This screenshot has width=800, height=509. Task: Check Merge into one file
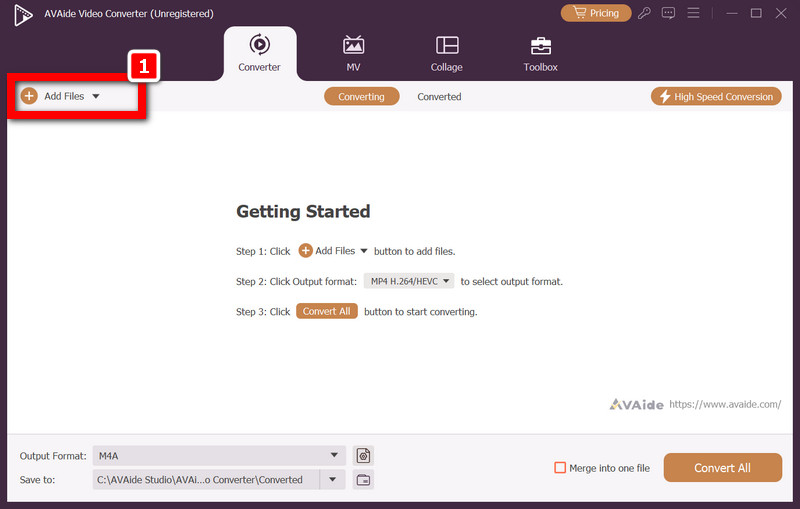click(x=560, y=468)
